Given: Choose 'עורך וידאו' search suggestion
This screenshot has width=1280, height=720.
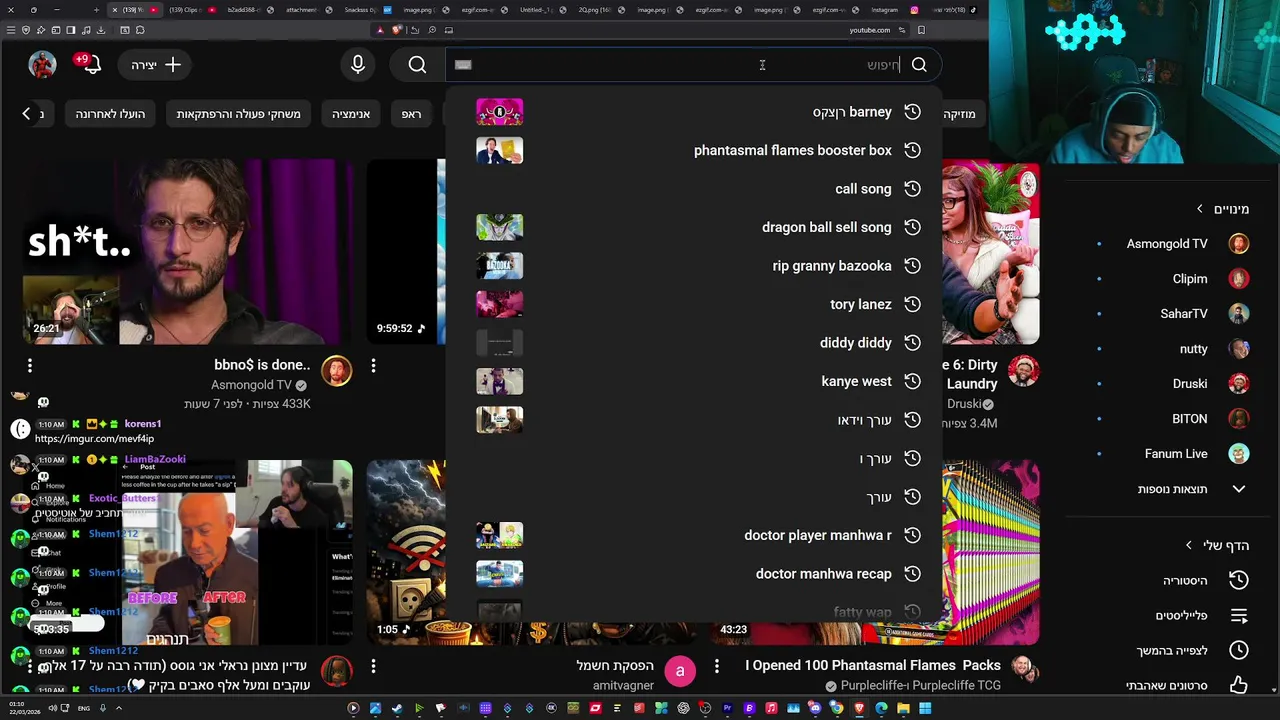Looking at the screenshot, I should point(694,420).
